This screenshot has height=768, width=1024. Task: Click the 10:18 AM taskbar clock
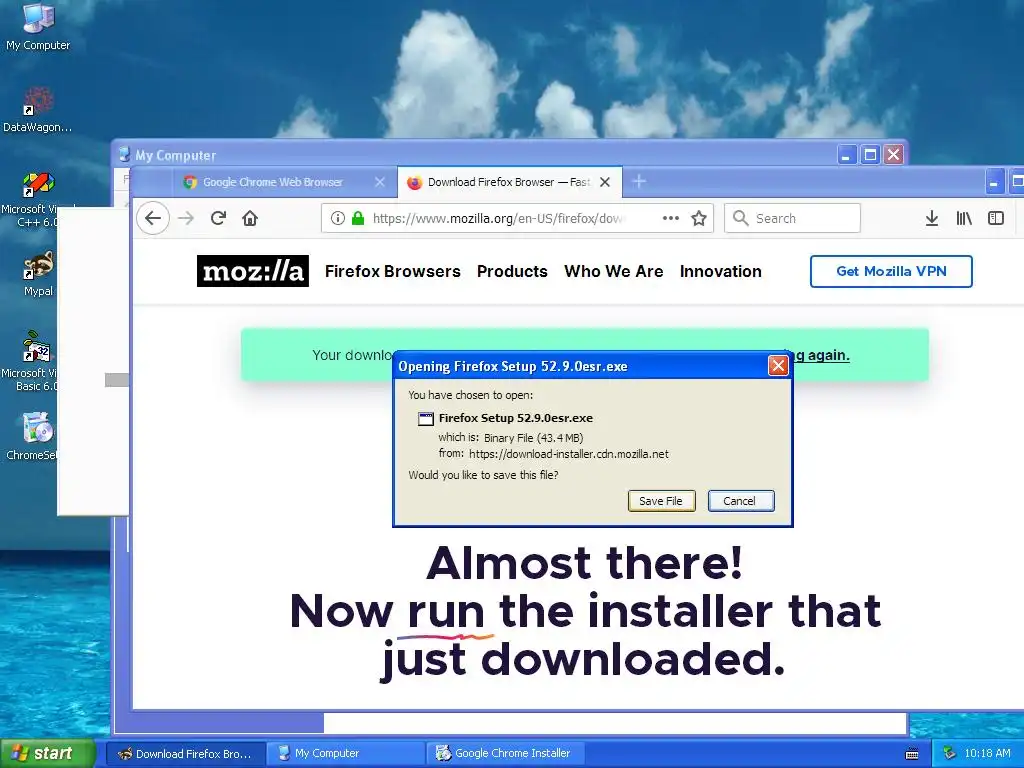pyautogui.click(x=987, y=754)
